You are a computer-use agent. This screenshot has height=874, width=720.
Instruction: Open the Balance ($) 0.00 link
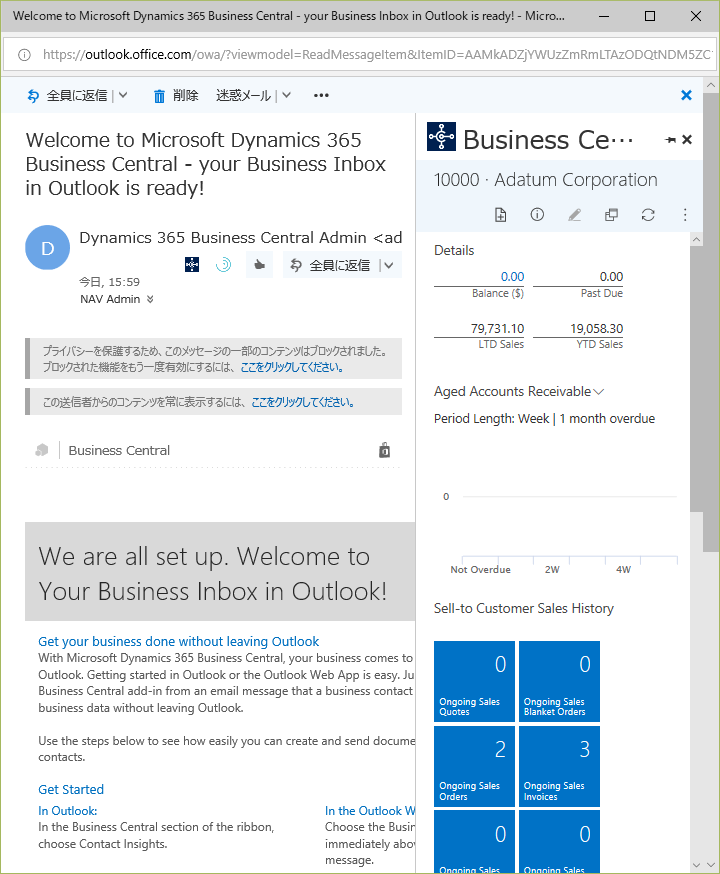tap(512, 276)
